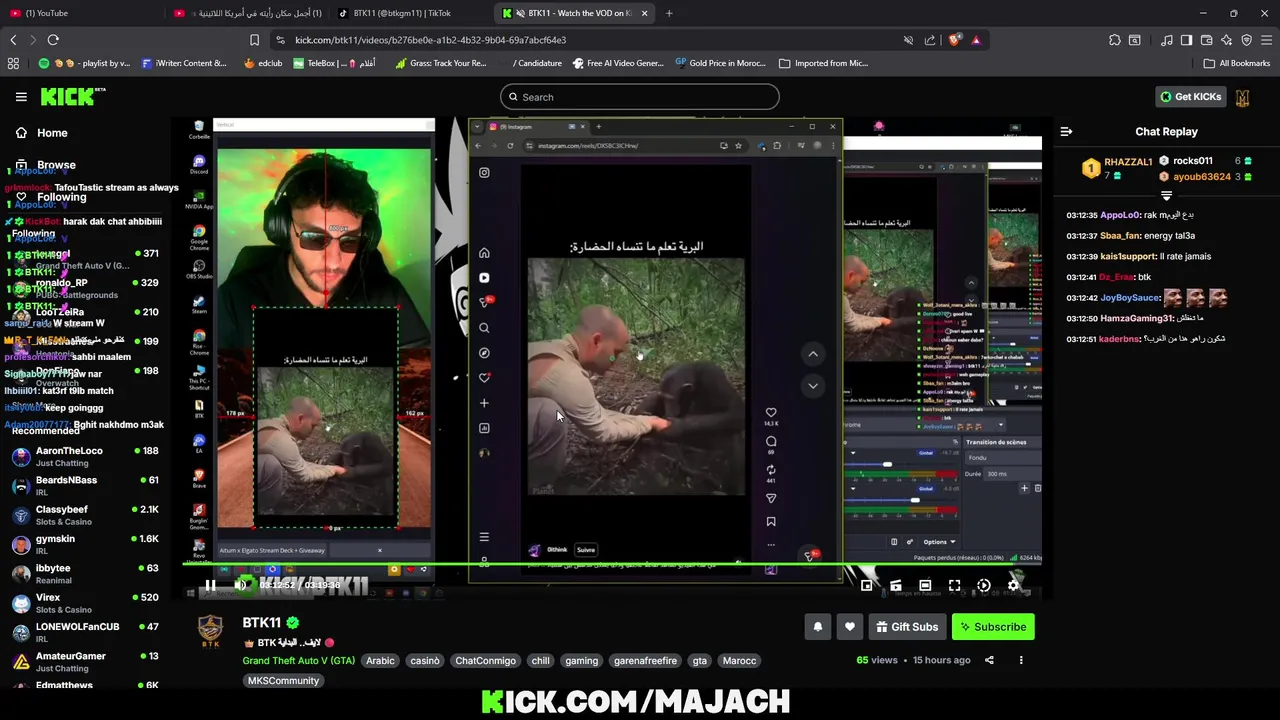Open the browser apps grid icon
Image resolution: width=1280 pixels, height=720 pixels.
(x=13, y=63)
